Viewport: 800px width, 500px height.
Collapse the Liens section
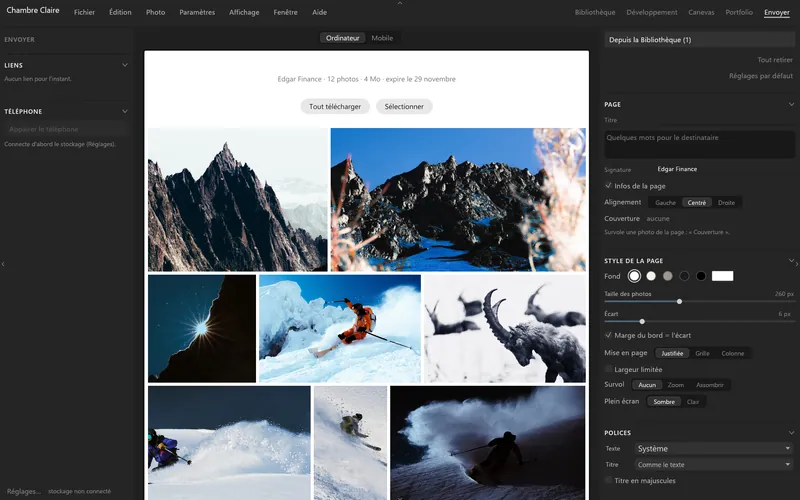point(125,65)
